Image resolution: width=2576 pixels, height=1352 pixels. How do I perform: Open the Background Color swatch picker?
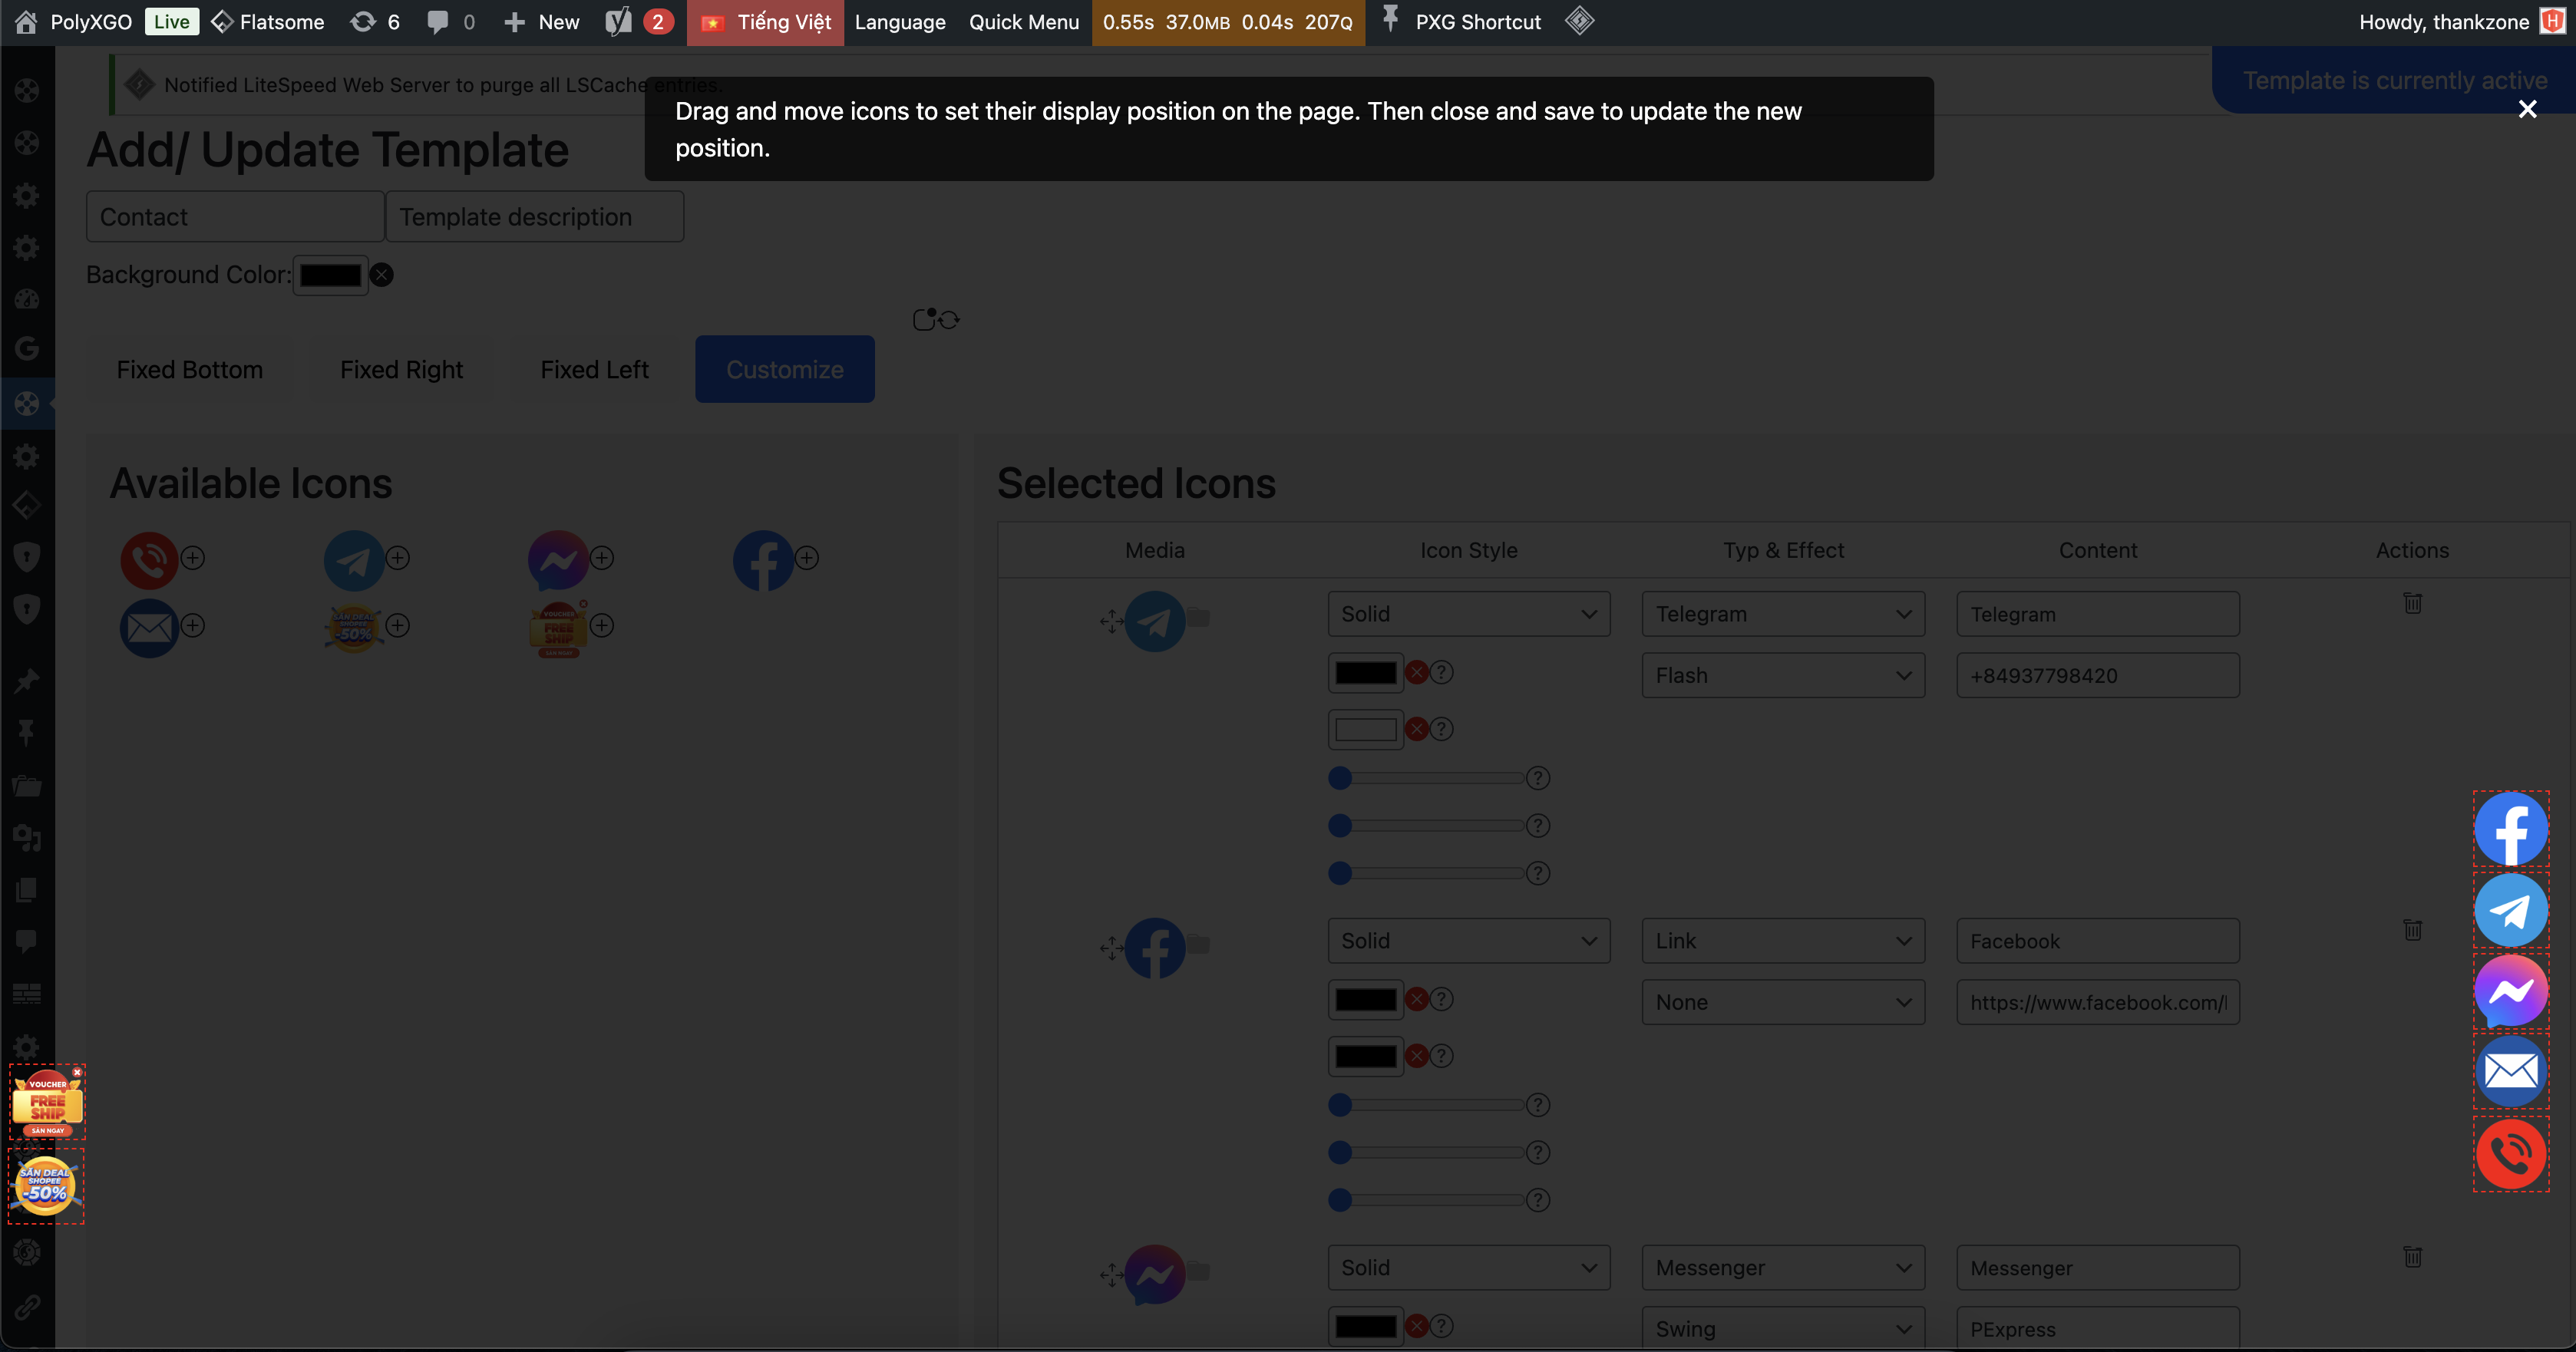coord(330,275)
